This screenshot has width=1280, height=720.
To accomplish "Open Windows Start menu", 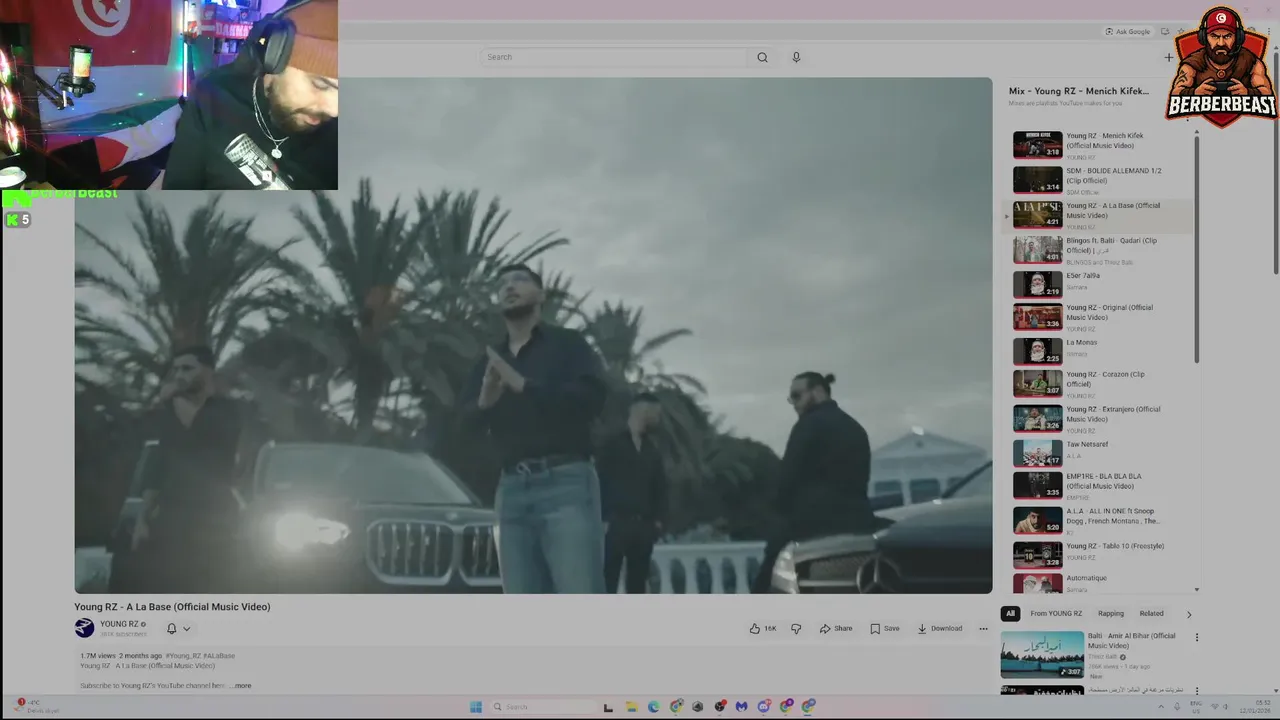I will pos(476,707).
